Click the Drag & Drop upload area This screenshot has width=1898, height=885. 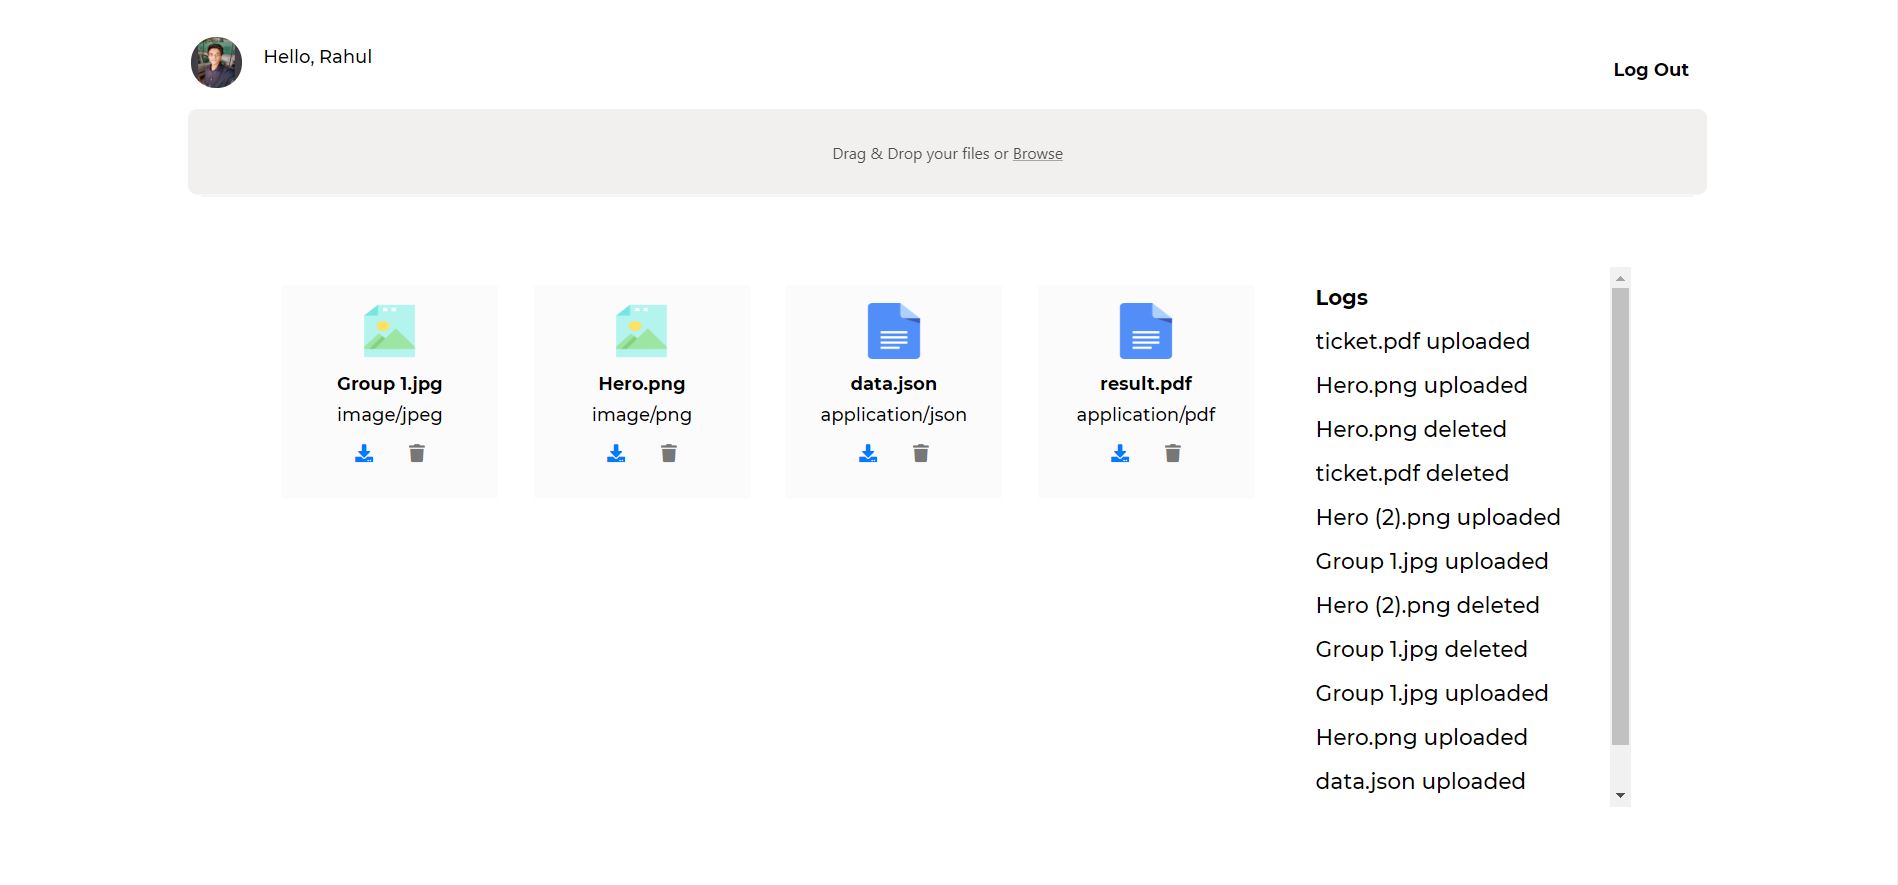pyautogui.click(x=947, y=152)
